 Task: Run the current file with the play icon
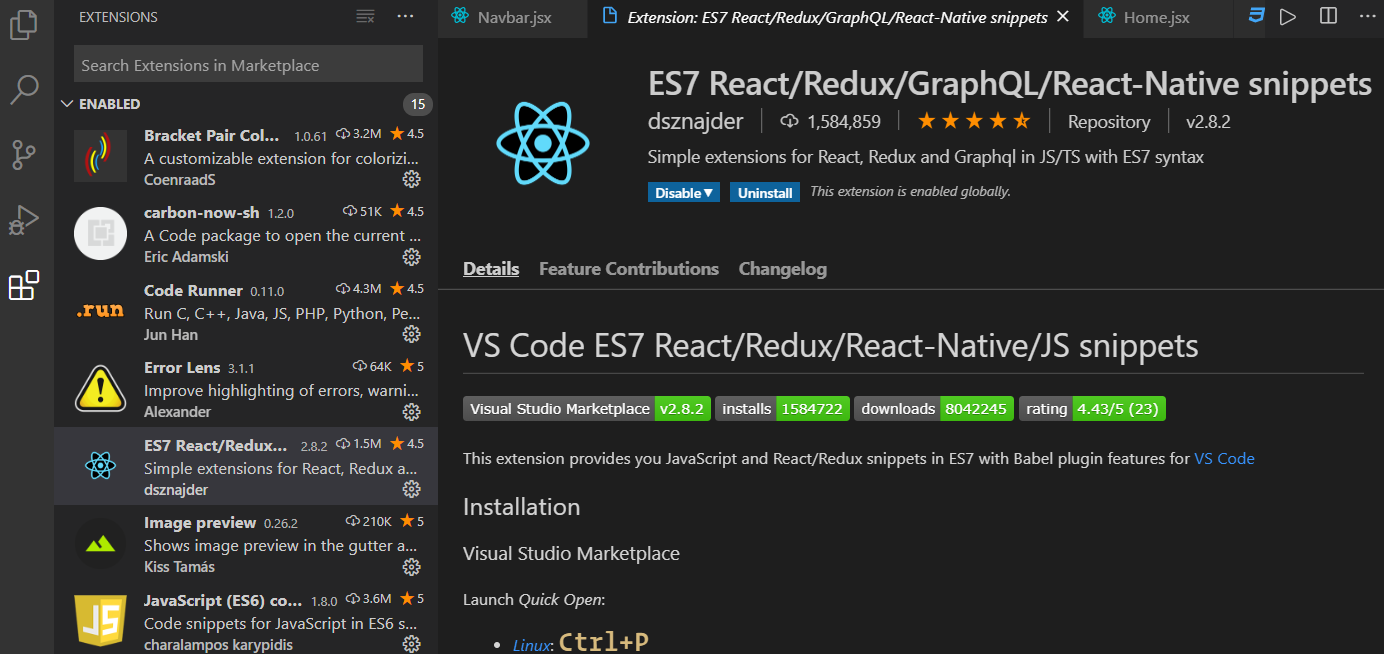[x=1288, y=16]
